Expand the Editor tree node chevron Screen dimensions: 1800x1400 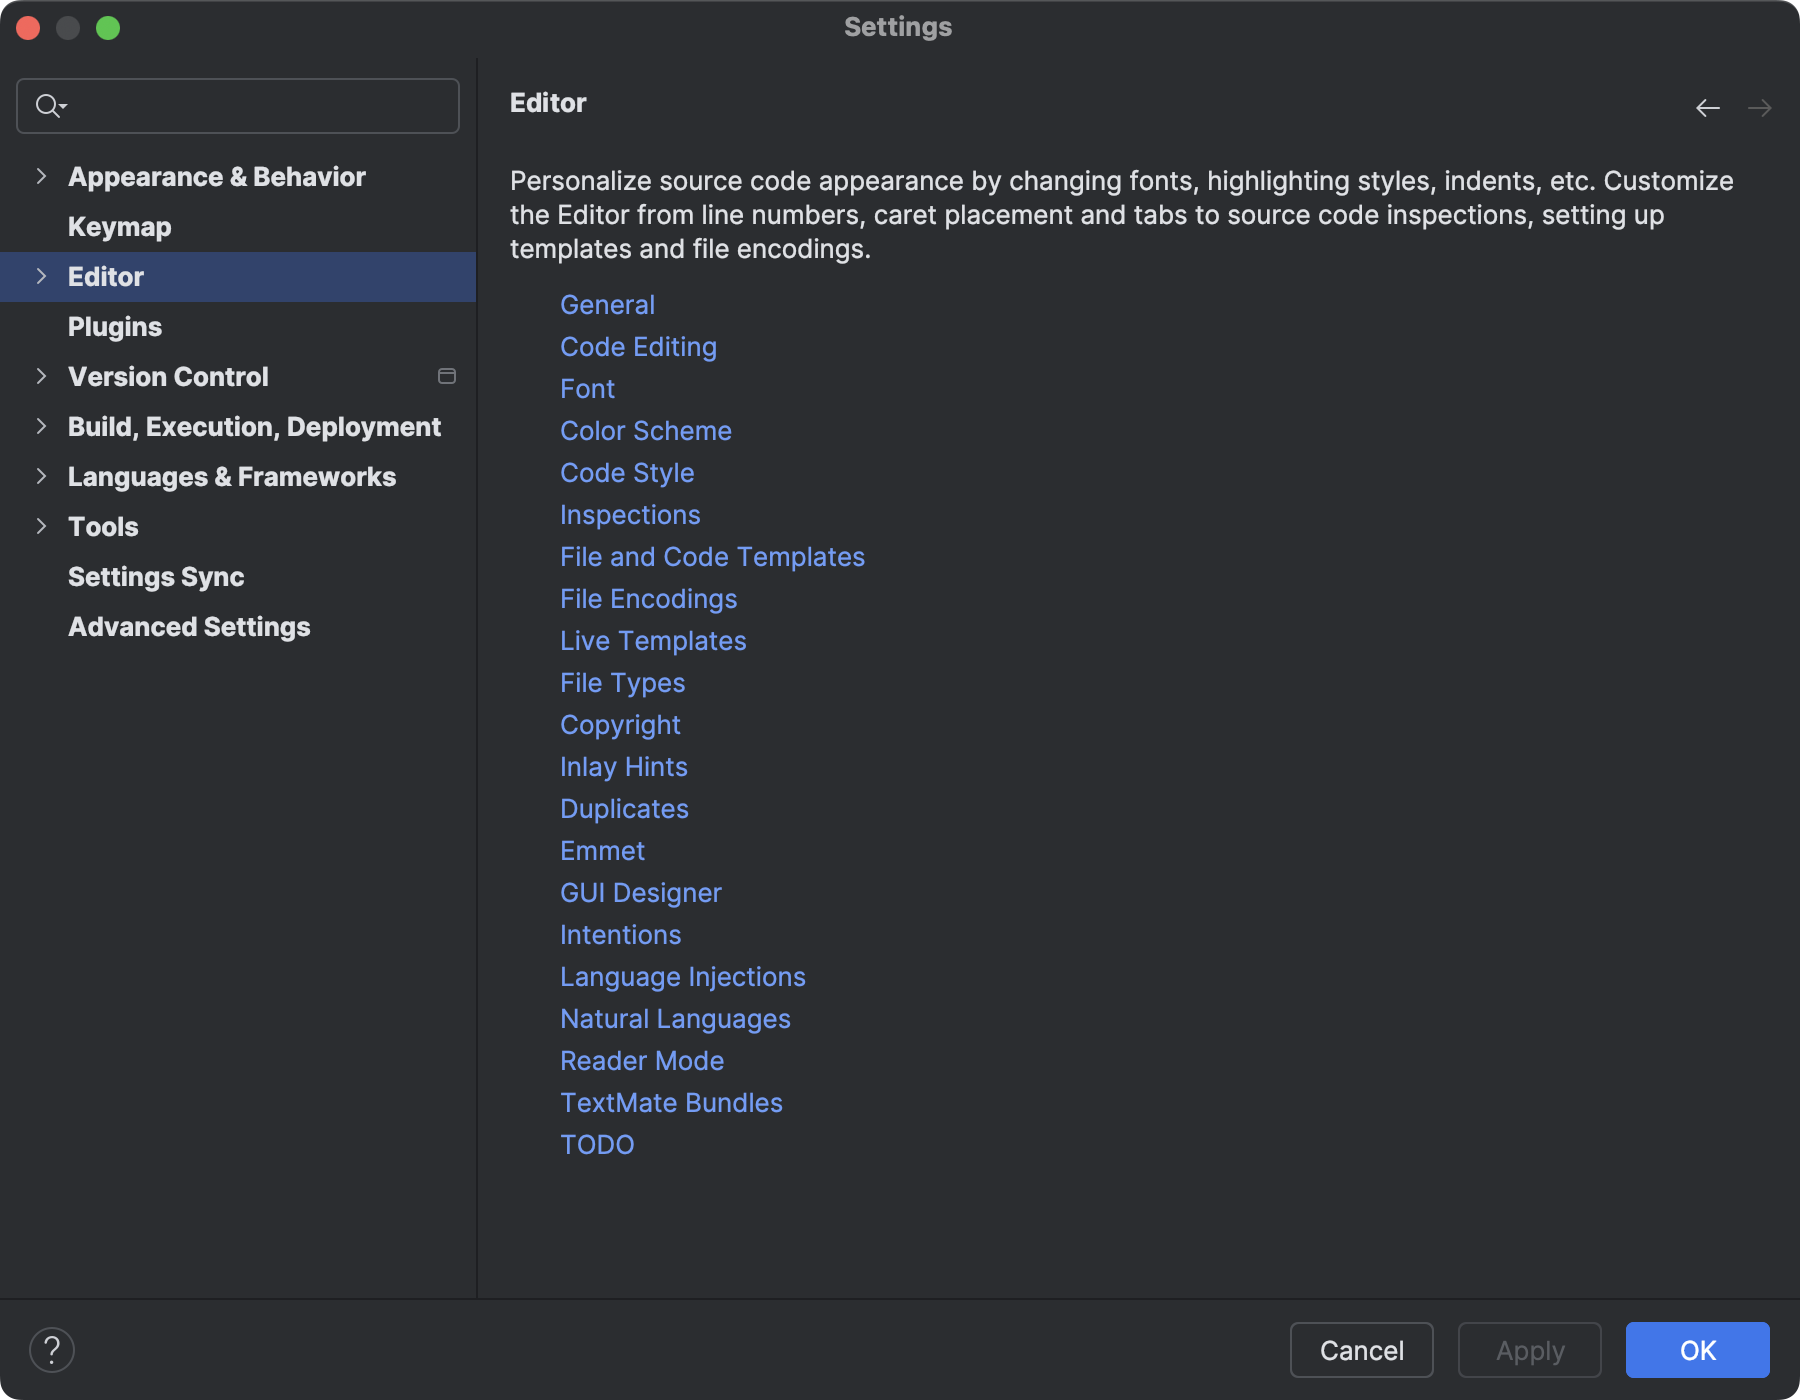point(41,277)
